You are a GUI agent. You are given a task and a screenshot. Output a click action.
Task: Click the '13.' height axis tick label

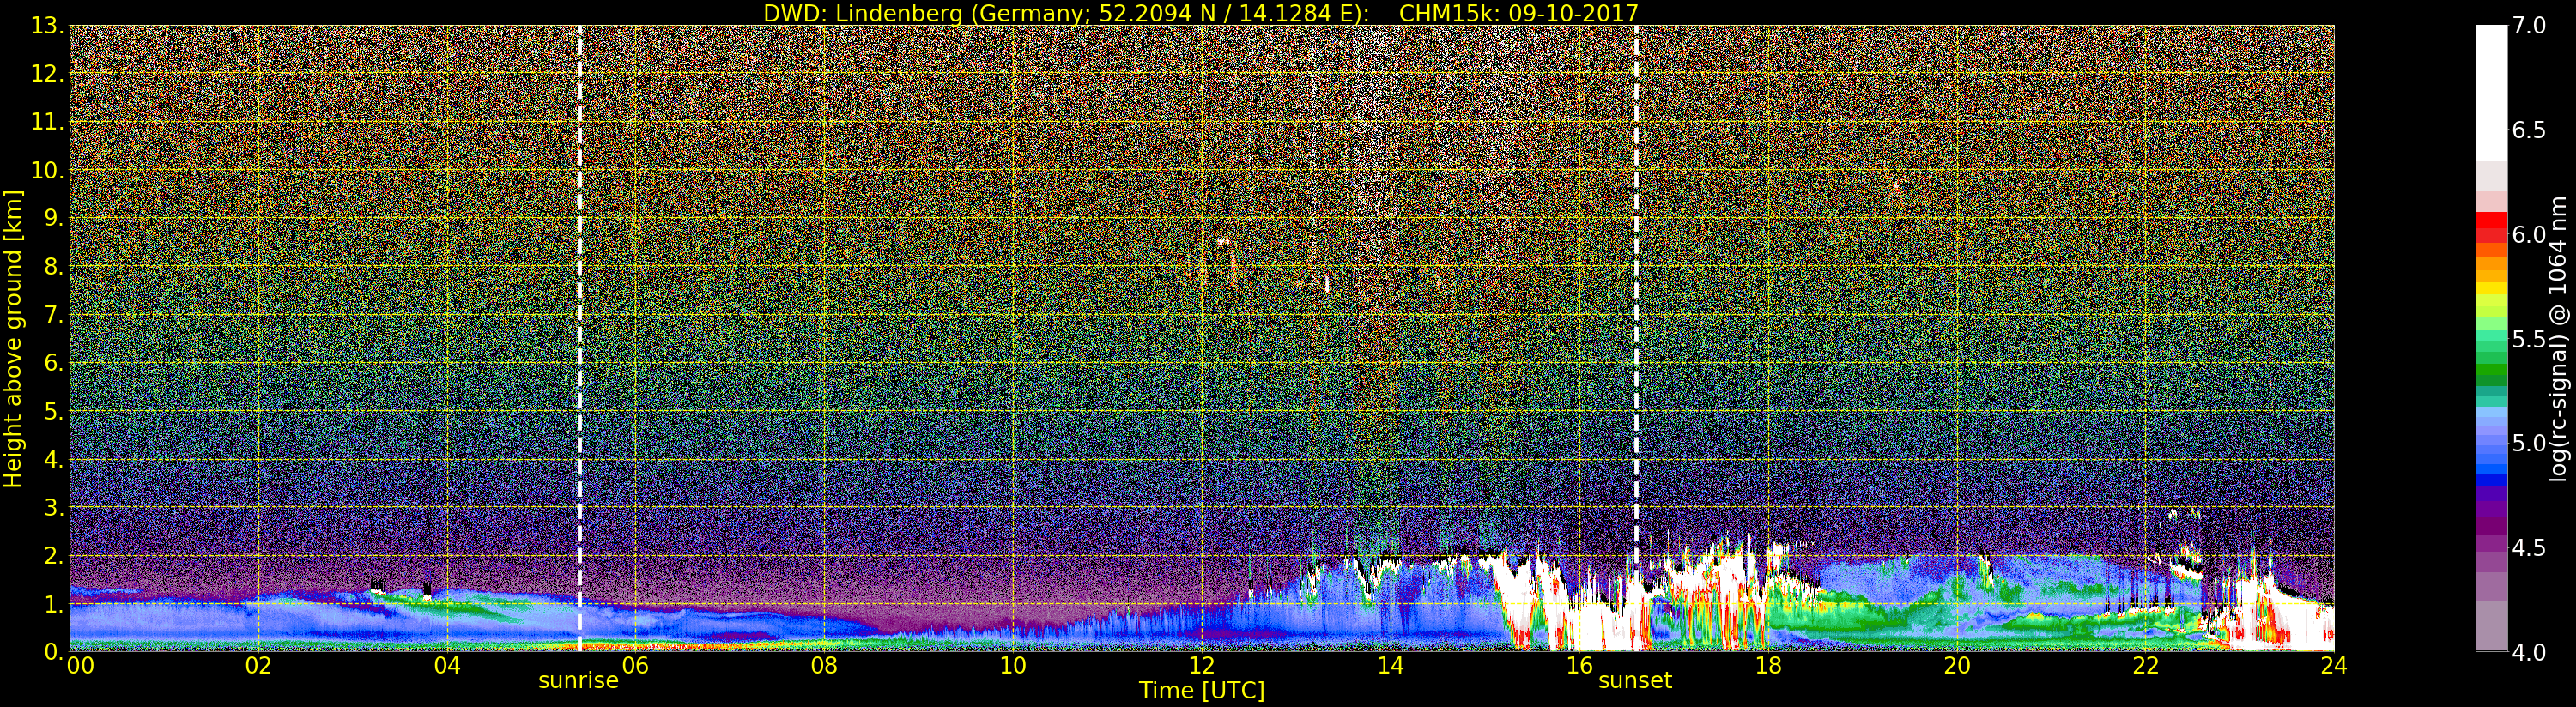coord(47,26)
